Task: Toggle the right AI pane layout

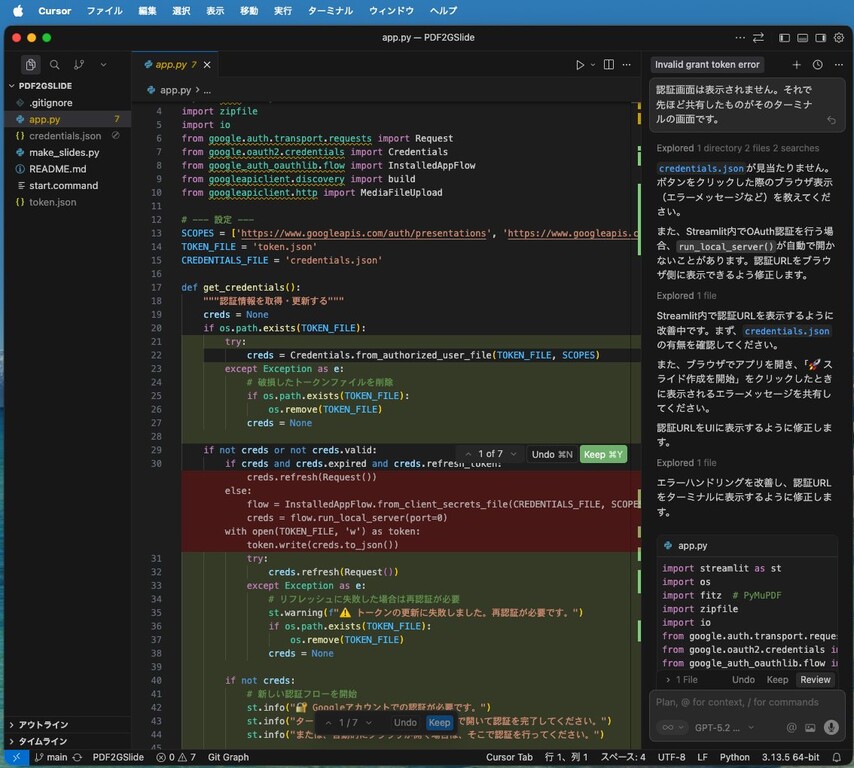Action: pos(820,37)
